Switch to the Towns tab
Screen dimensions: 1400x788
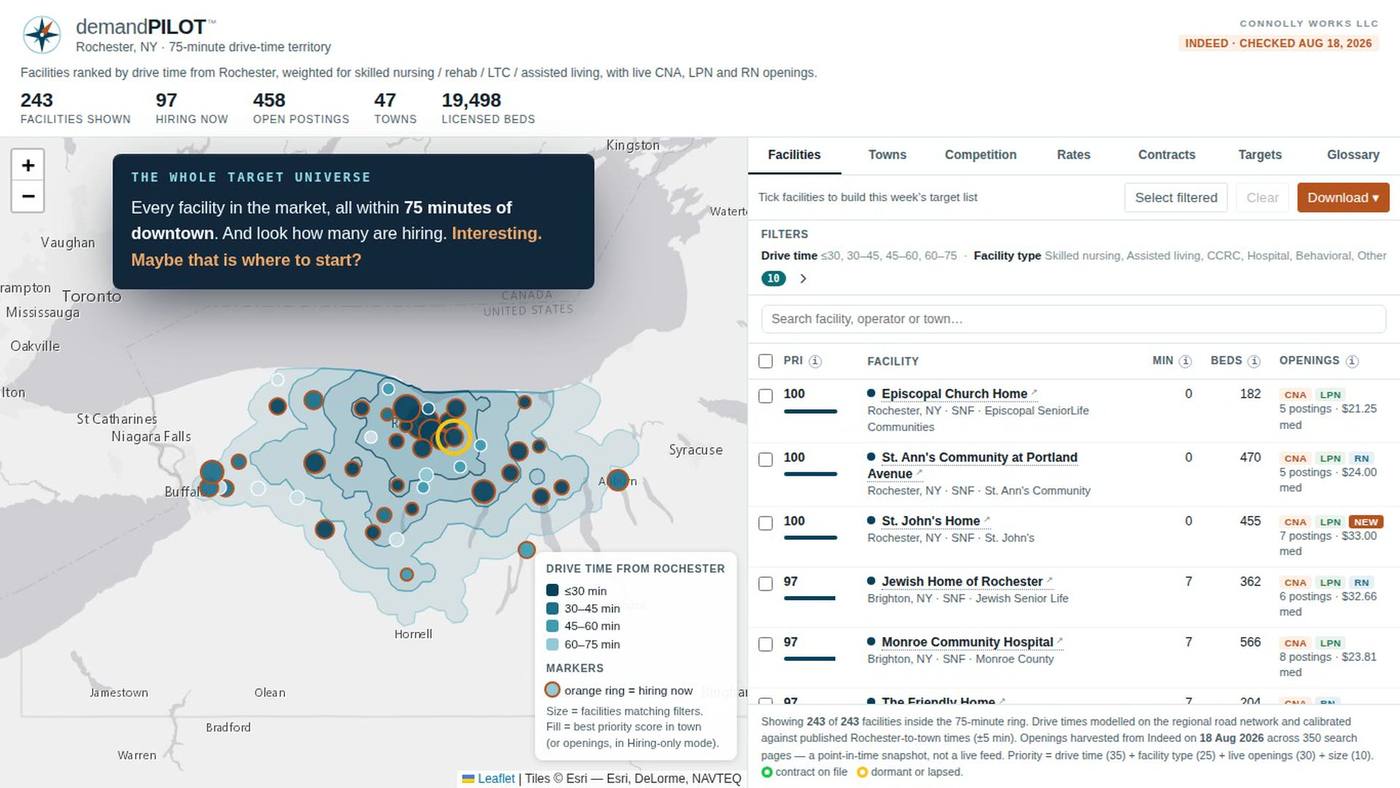click(x=887, y=155)
